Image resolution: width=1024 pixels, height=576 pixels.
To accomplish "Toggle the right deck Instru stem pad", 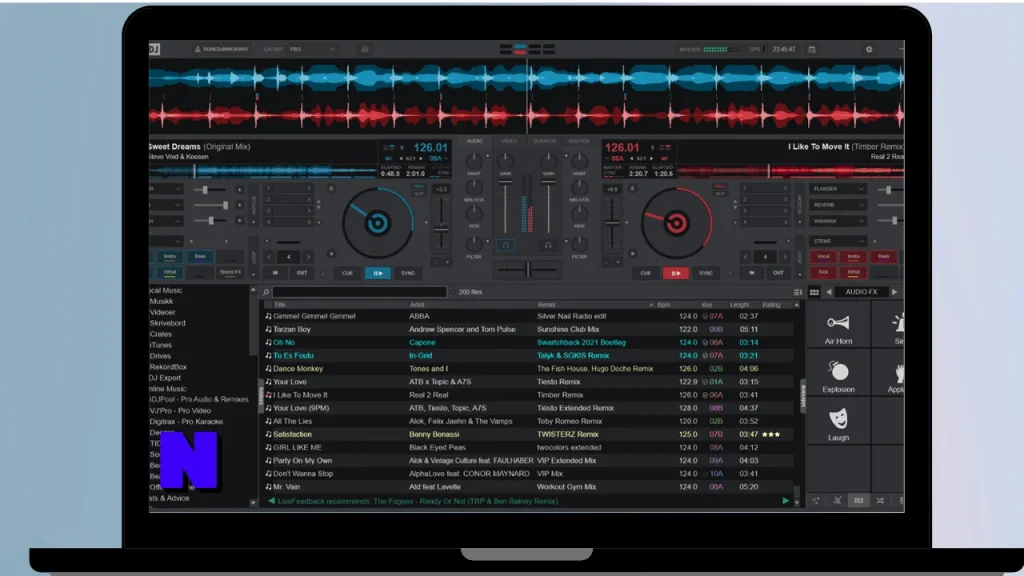I will click(x=853, y=257).
